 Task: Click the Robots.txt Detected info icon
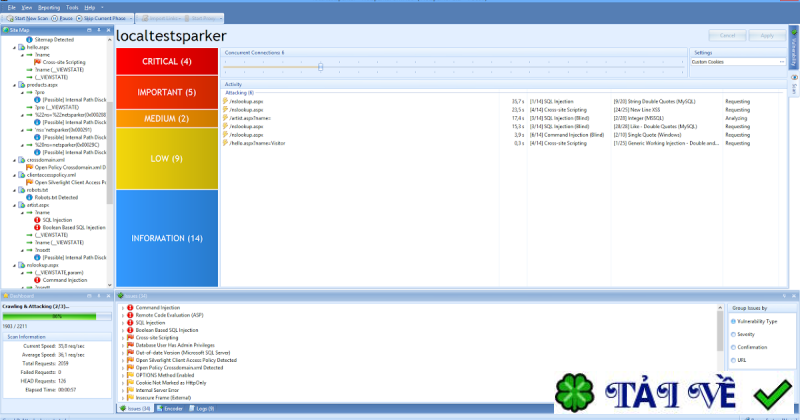click(30, 197)
